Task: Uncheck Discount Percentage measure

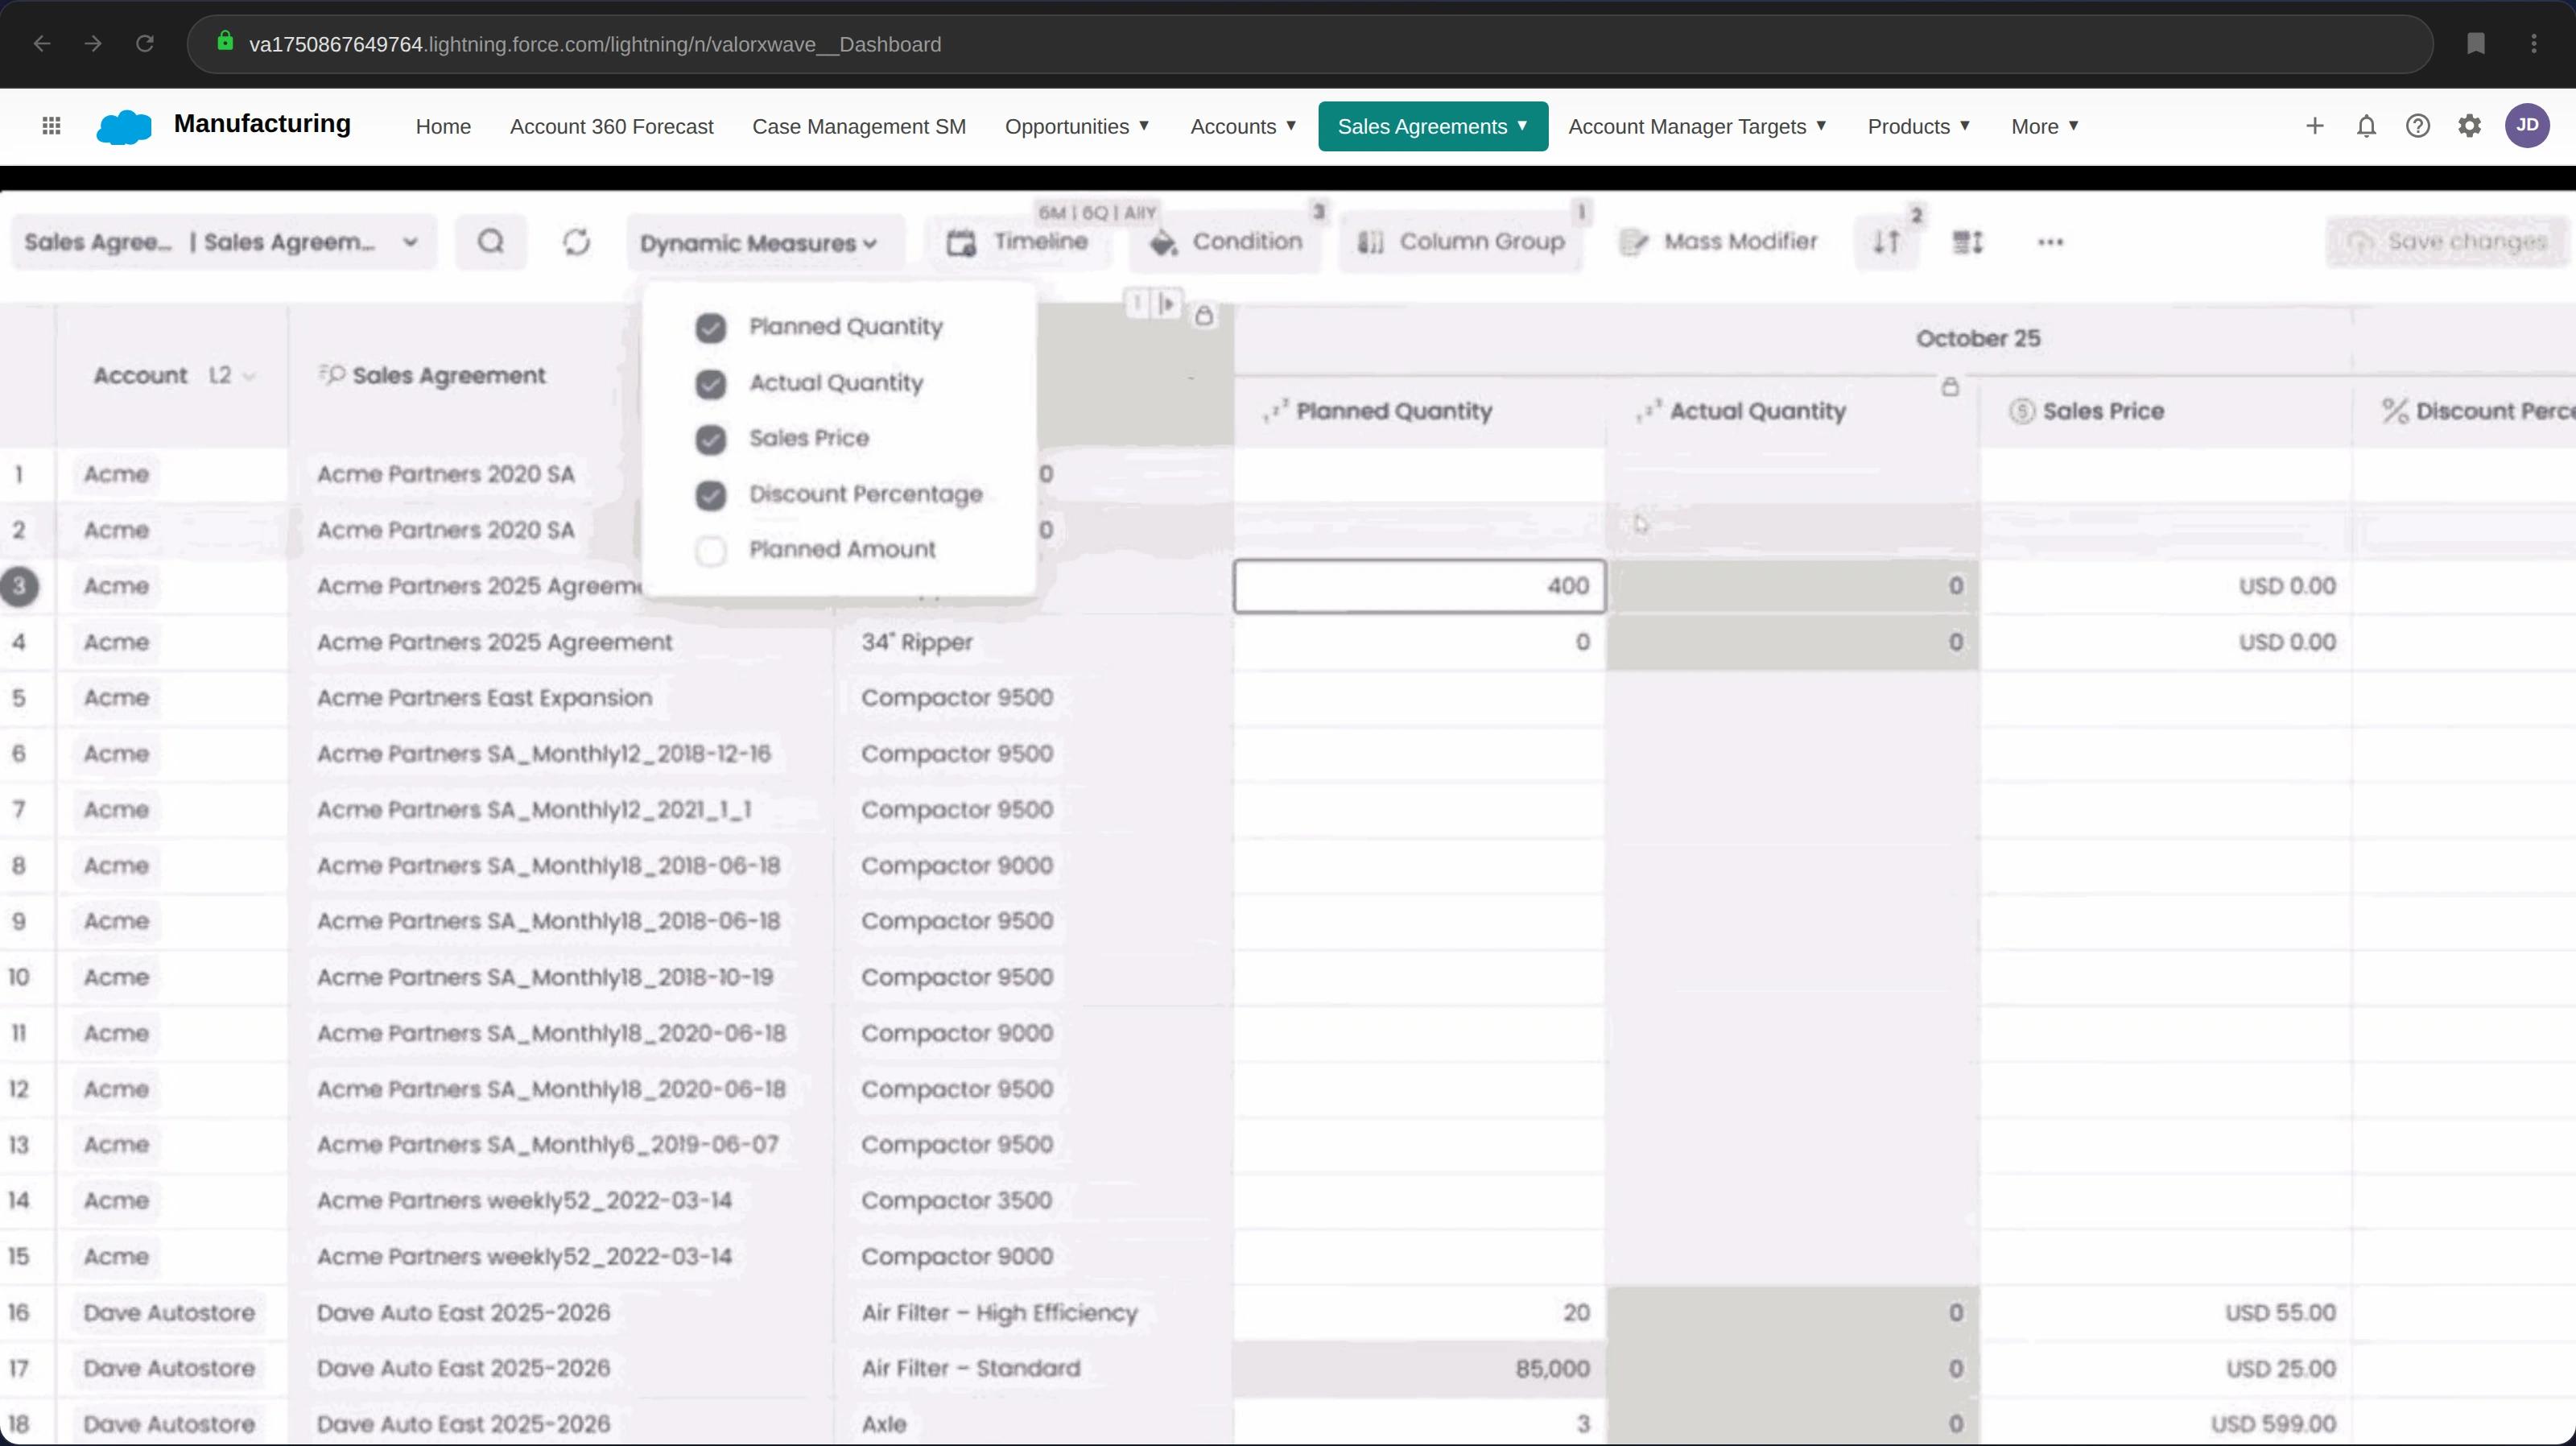Action: click(x=711, y=495)
